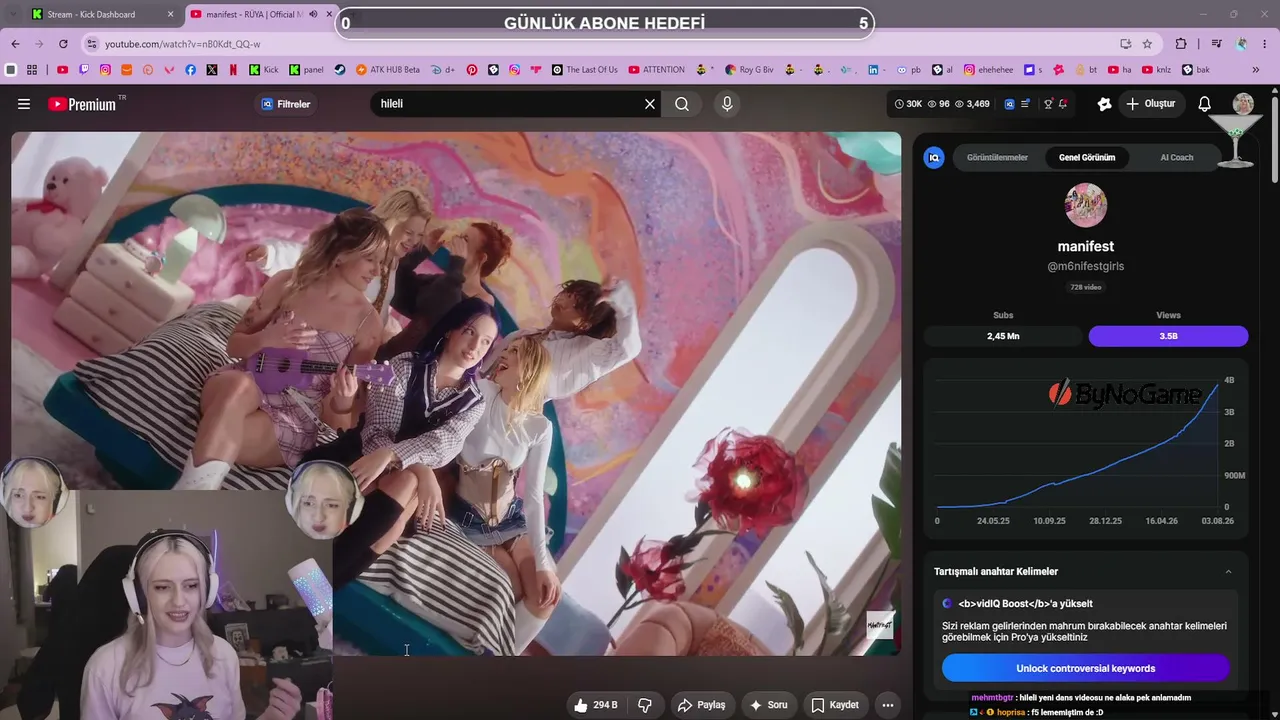
Task: Select the 3.5B Views stat pill
Action: (x=1168, y=336)
